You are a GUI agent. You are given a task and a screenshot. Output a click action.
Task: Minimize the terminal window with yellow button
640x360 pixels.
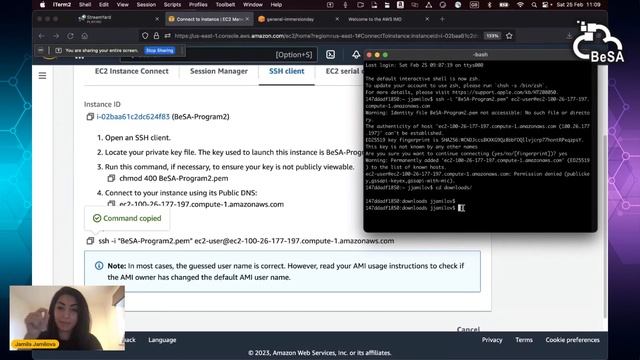pos(377,55)
